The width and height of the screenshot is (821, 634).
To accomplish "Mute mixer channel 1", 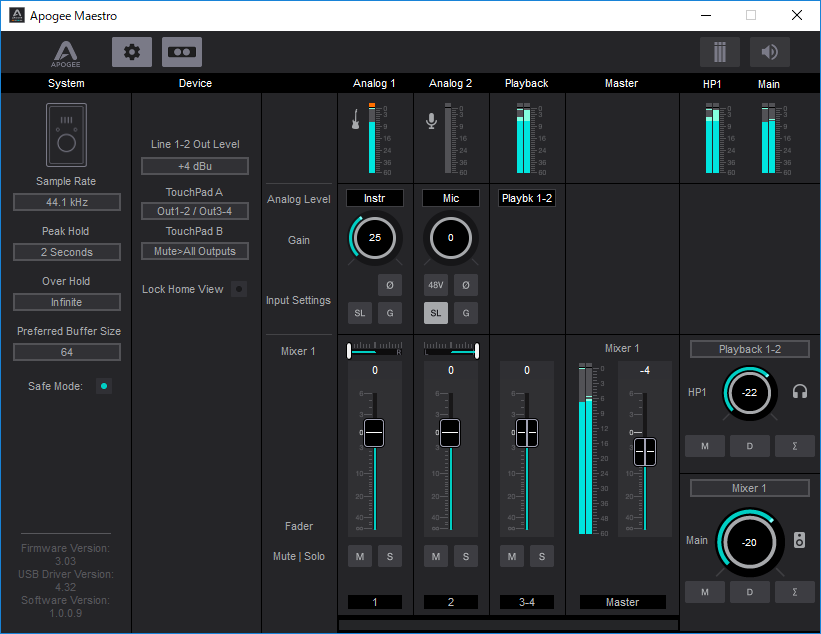I will 360,557.
